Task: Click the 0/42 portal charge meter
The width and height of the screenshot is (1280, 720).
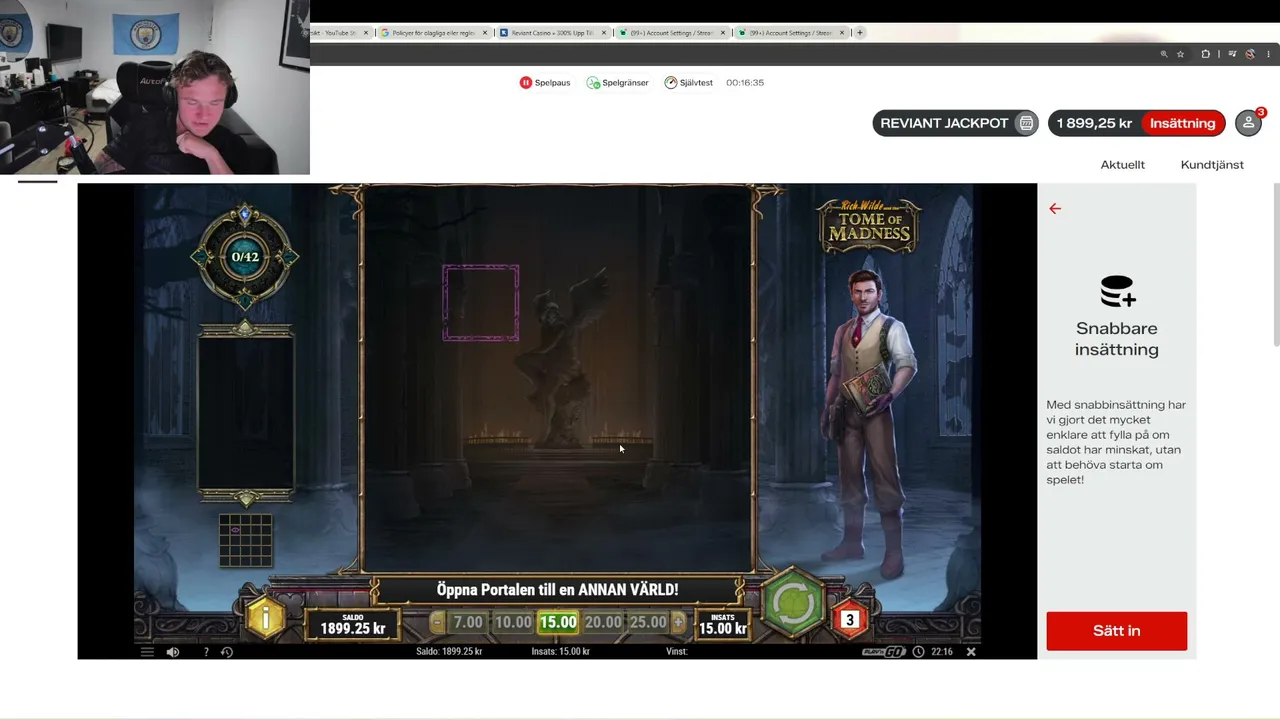Action: click(245, 257)
